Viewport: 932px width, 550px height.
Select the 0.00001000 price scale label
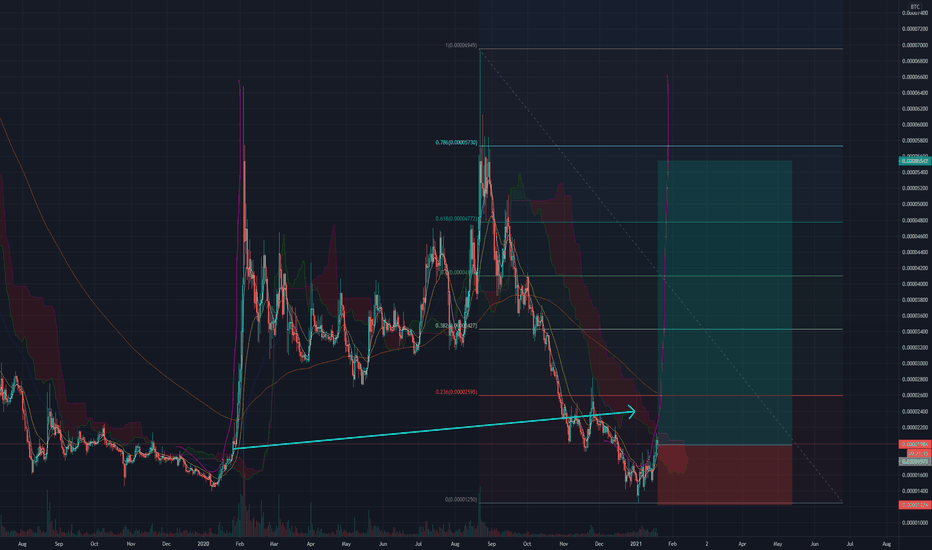(915, 523)
